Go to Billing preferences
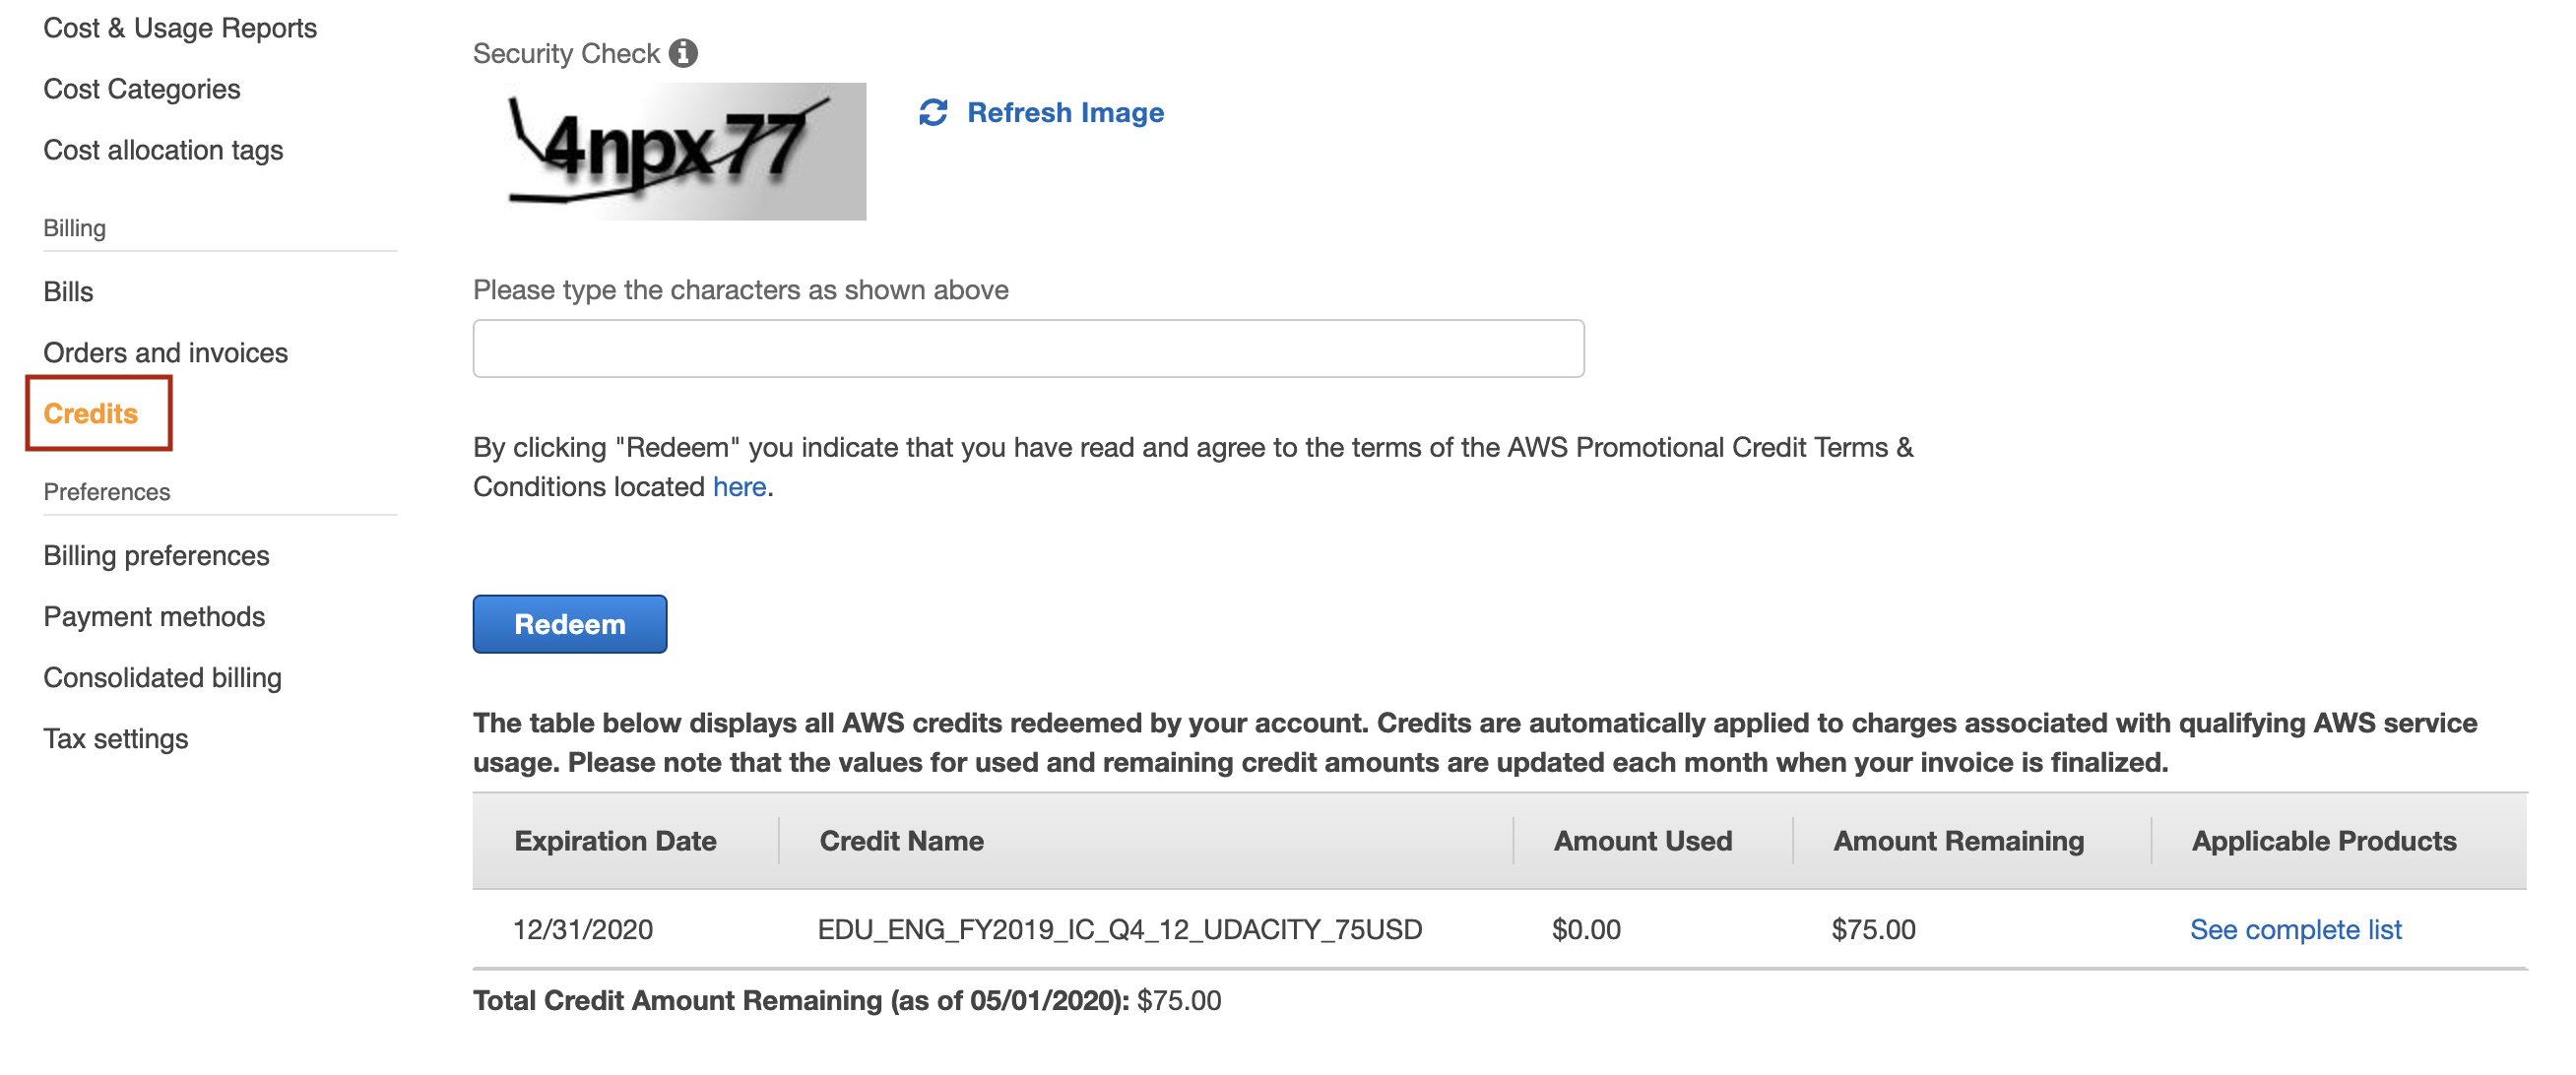The image size is (2576, 1075). tap(156, 555)
